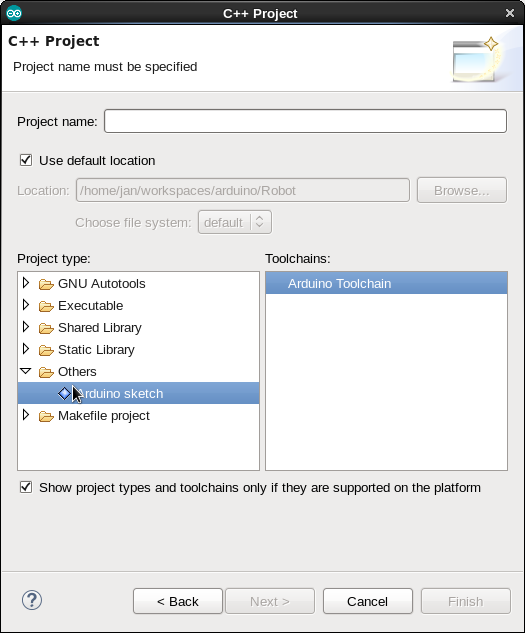525x633 pixels.
Task: Expand the GNU Autotools tree node
Action: 26,283
